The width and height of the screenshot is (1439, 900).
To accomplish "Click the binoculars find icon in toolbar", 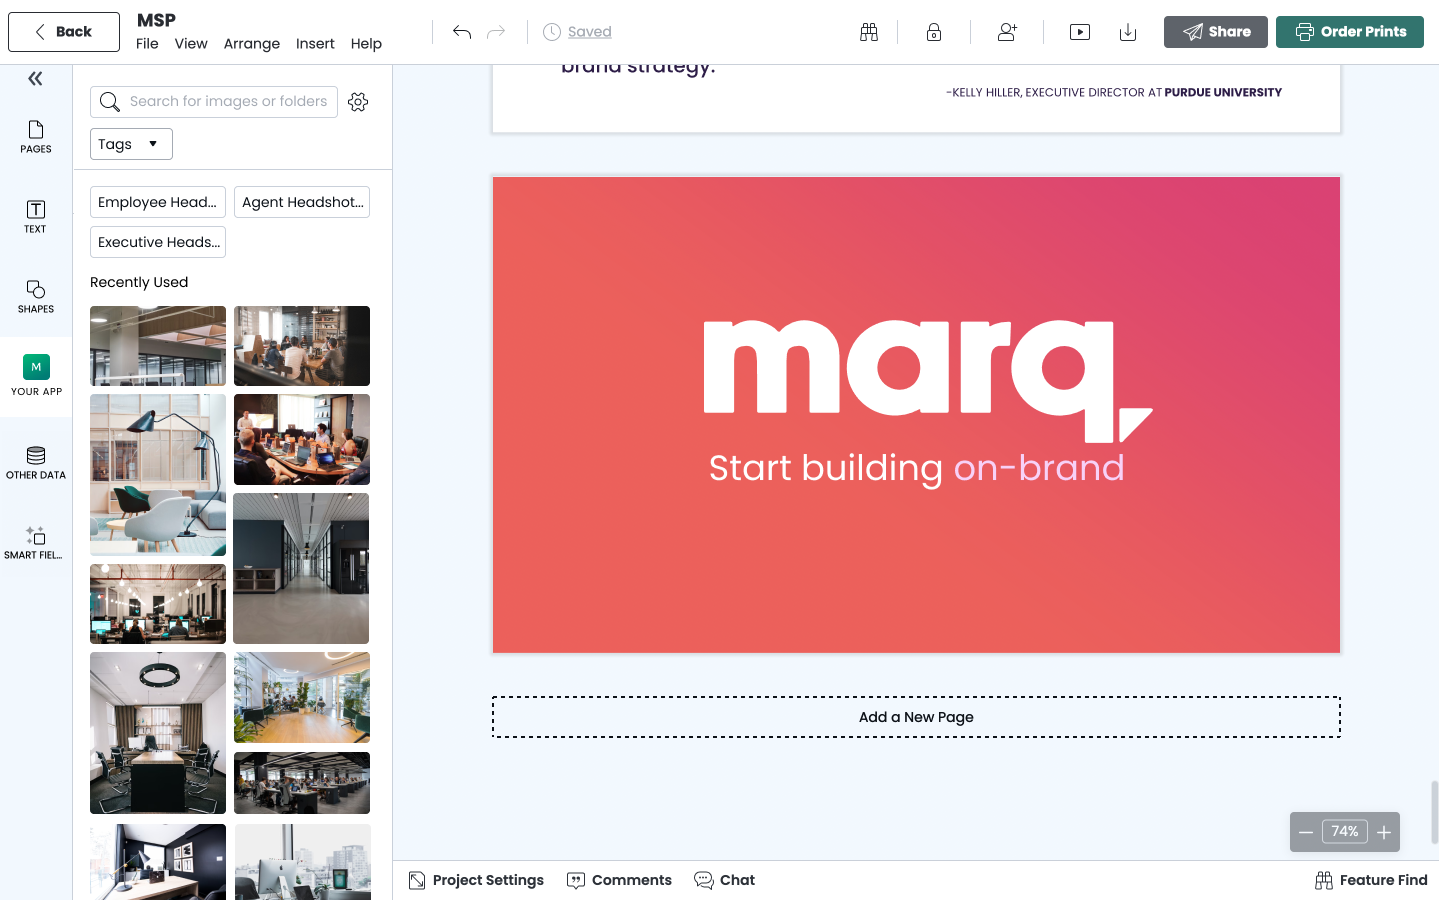I will tap(869, 32).
